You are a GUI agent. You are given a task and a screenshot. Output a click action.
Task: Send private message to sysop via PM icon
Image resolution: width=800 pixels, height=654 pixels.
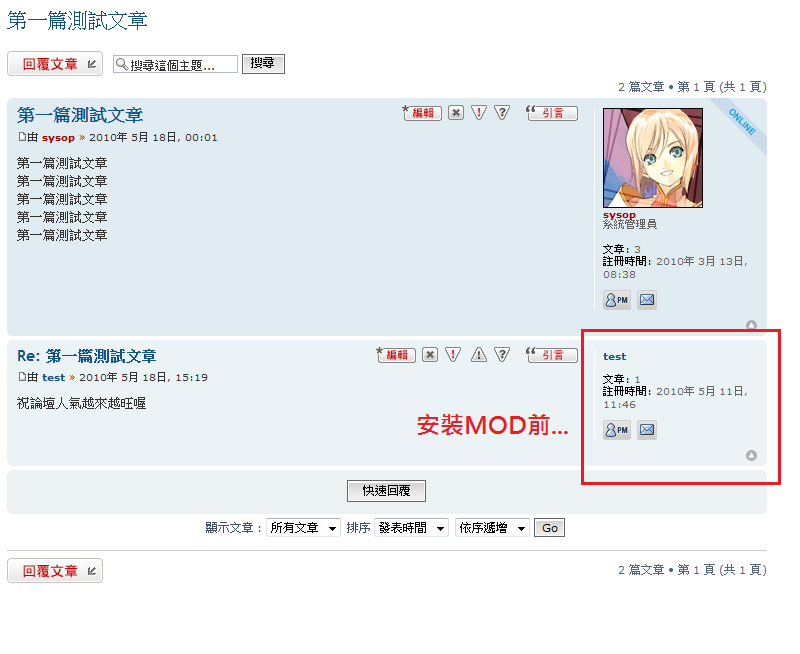coord(616,300)
